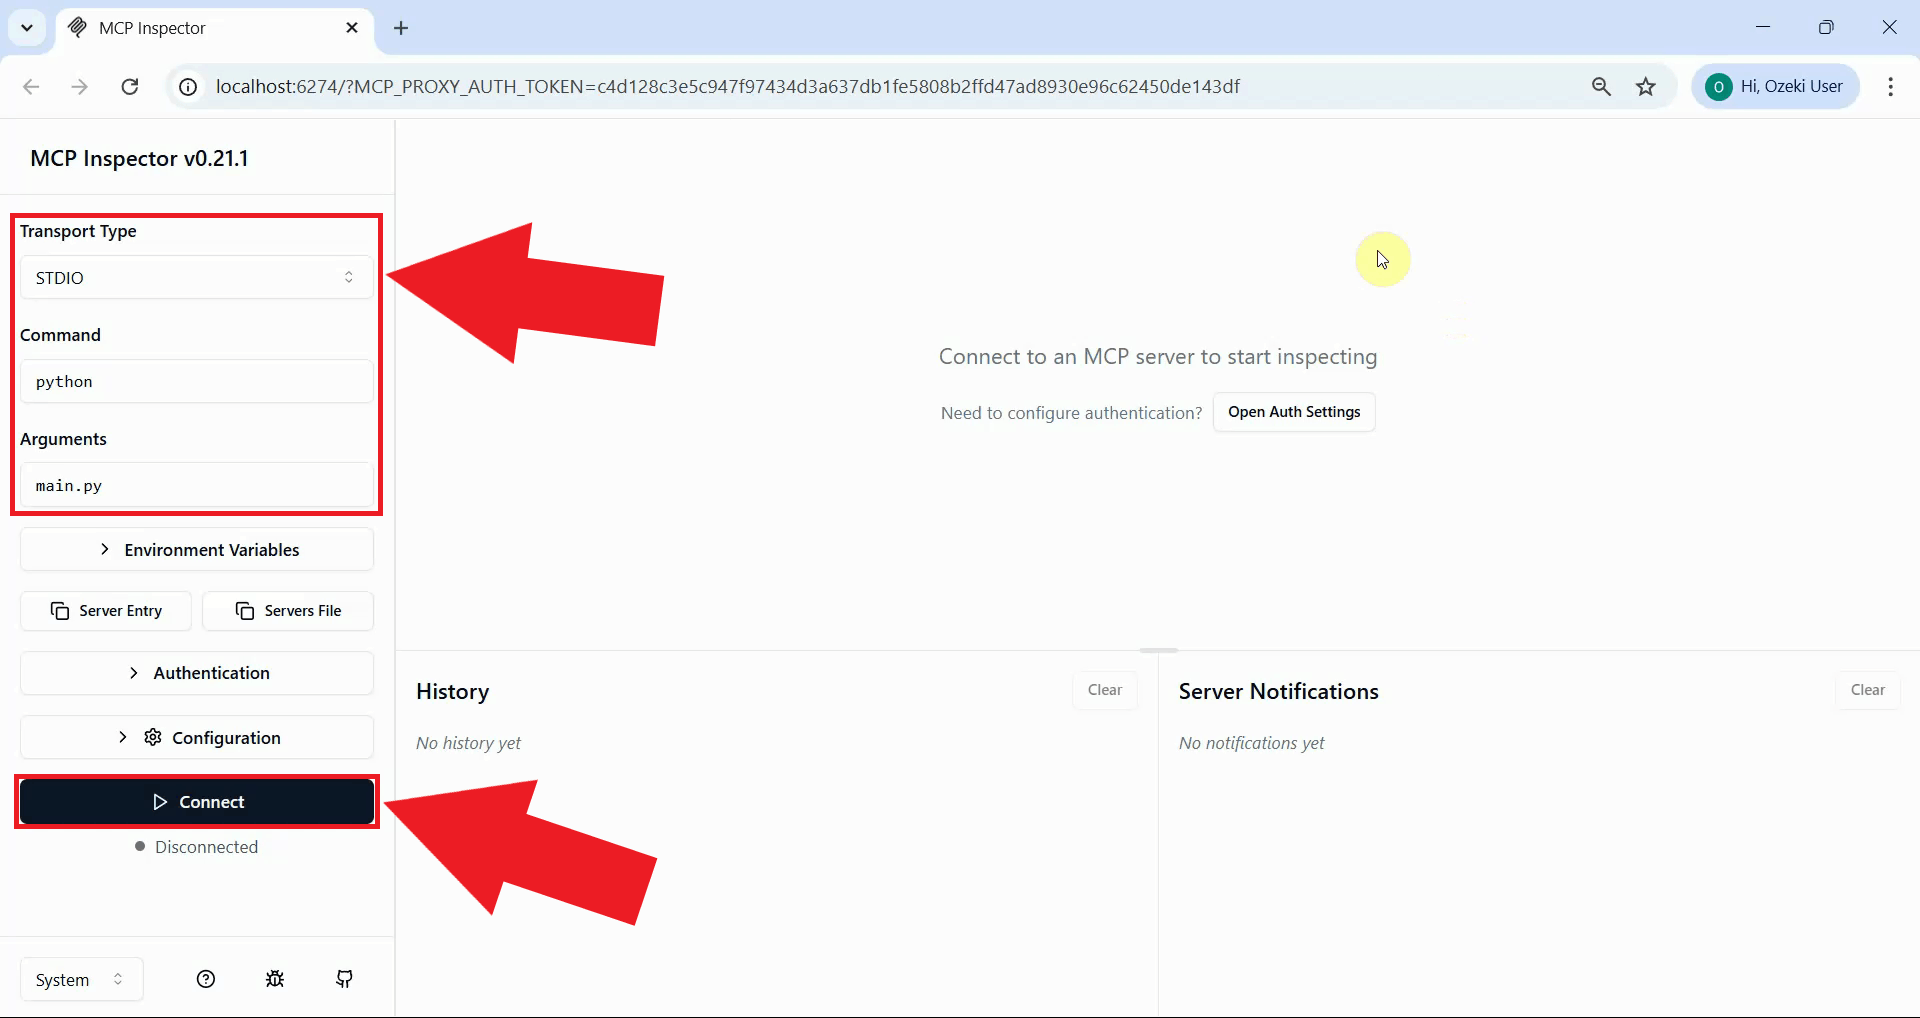Expand the Environment Variables section
Screen dimensions: 1920x1018
(x=196, y=549)
